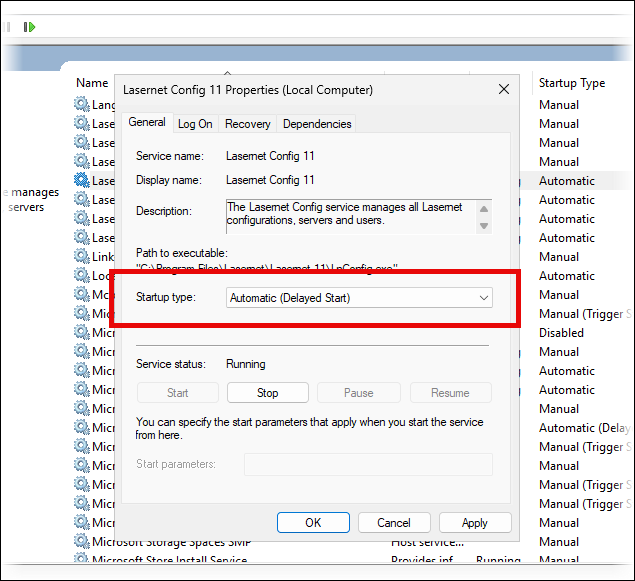Click the gear icon beside the Link service

(82, 256)
